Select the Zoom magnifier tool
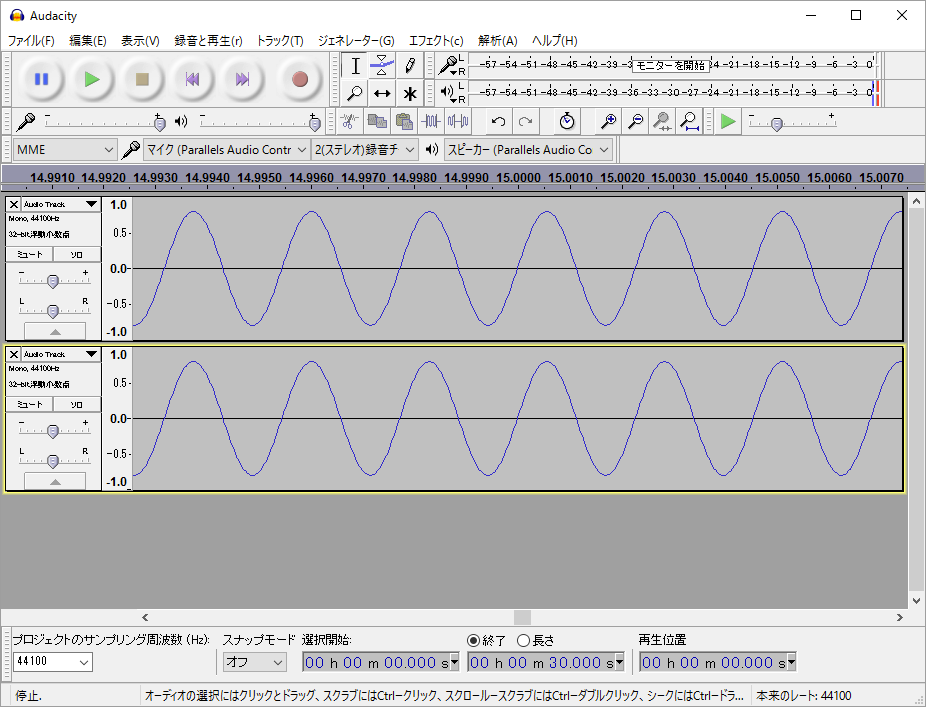 coord(355,93)
